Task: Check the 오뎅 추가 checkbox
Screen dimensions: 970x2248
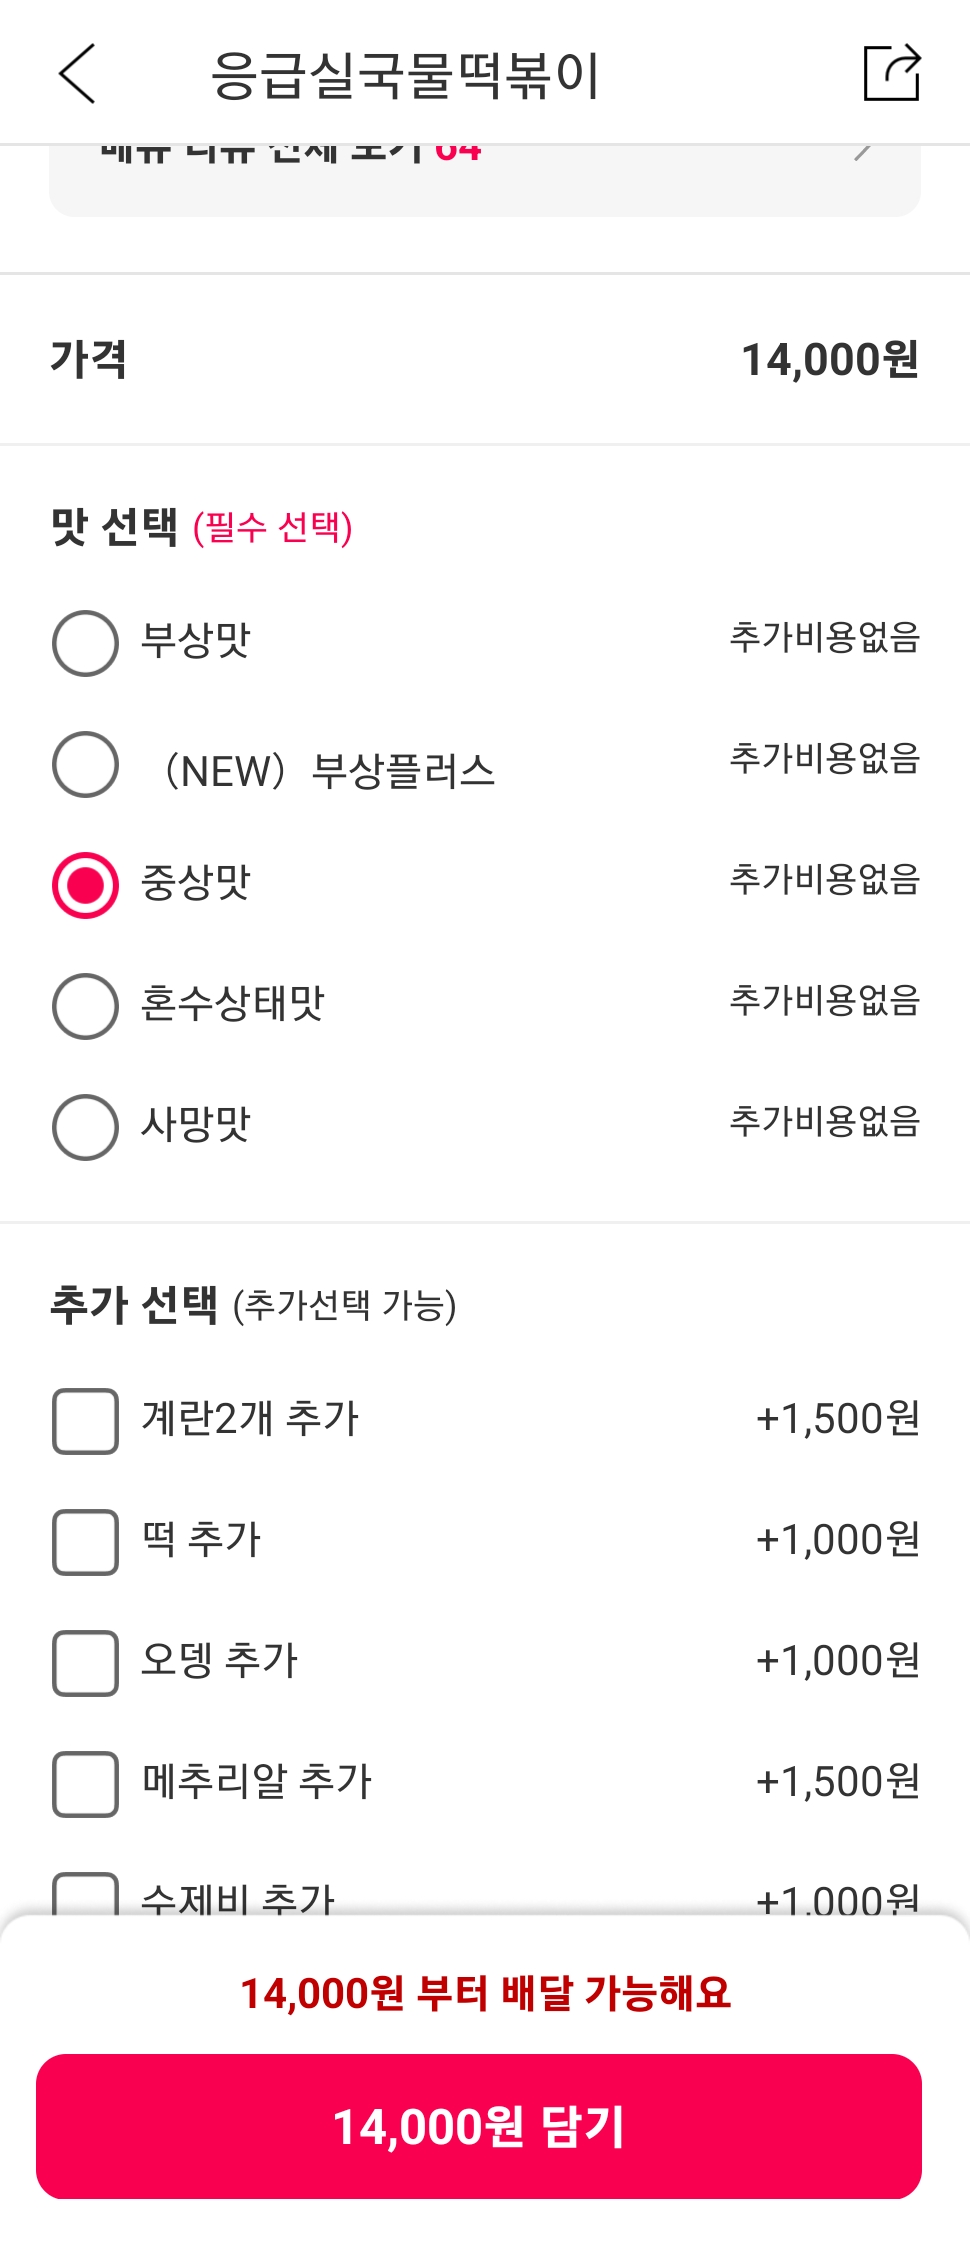Action: tap(85, 1663)
